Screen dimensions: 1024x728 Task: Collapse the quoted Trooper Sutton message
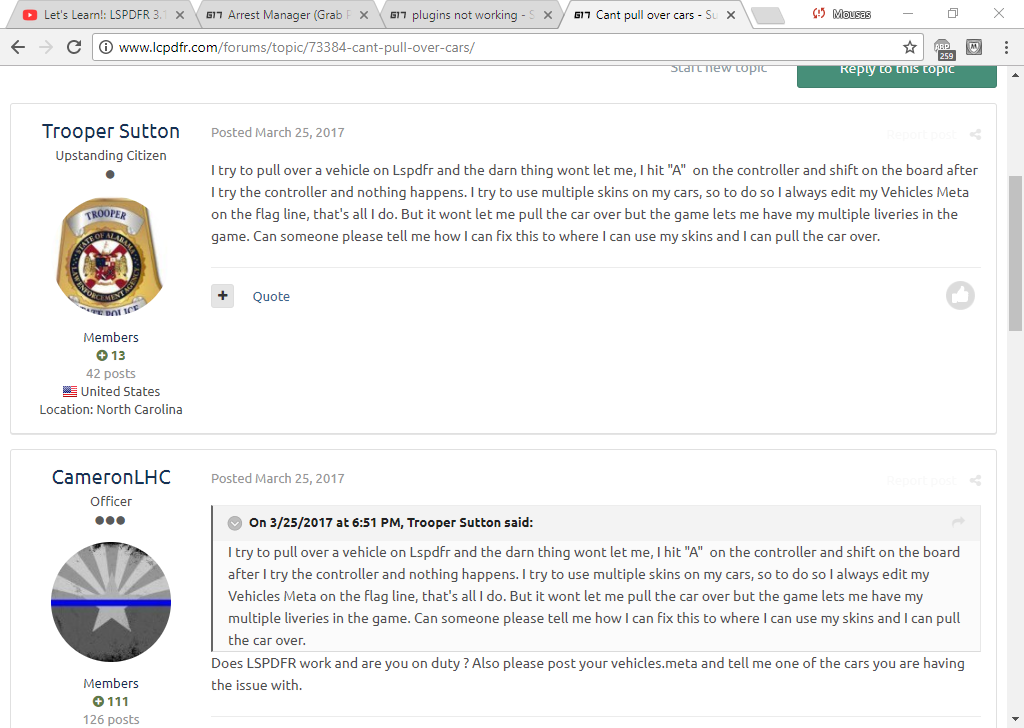click(234, 523)
